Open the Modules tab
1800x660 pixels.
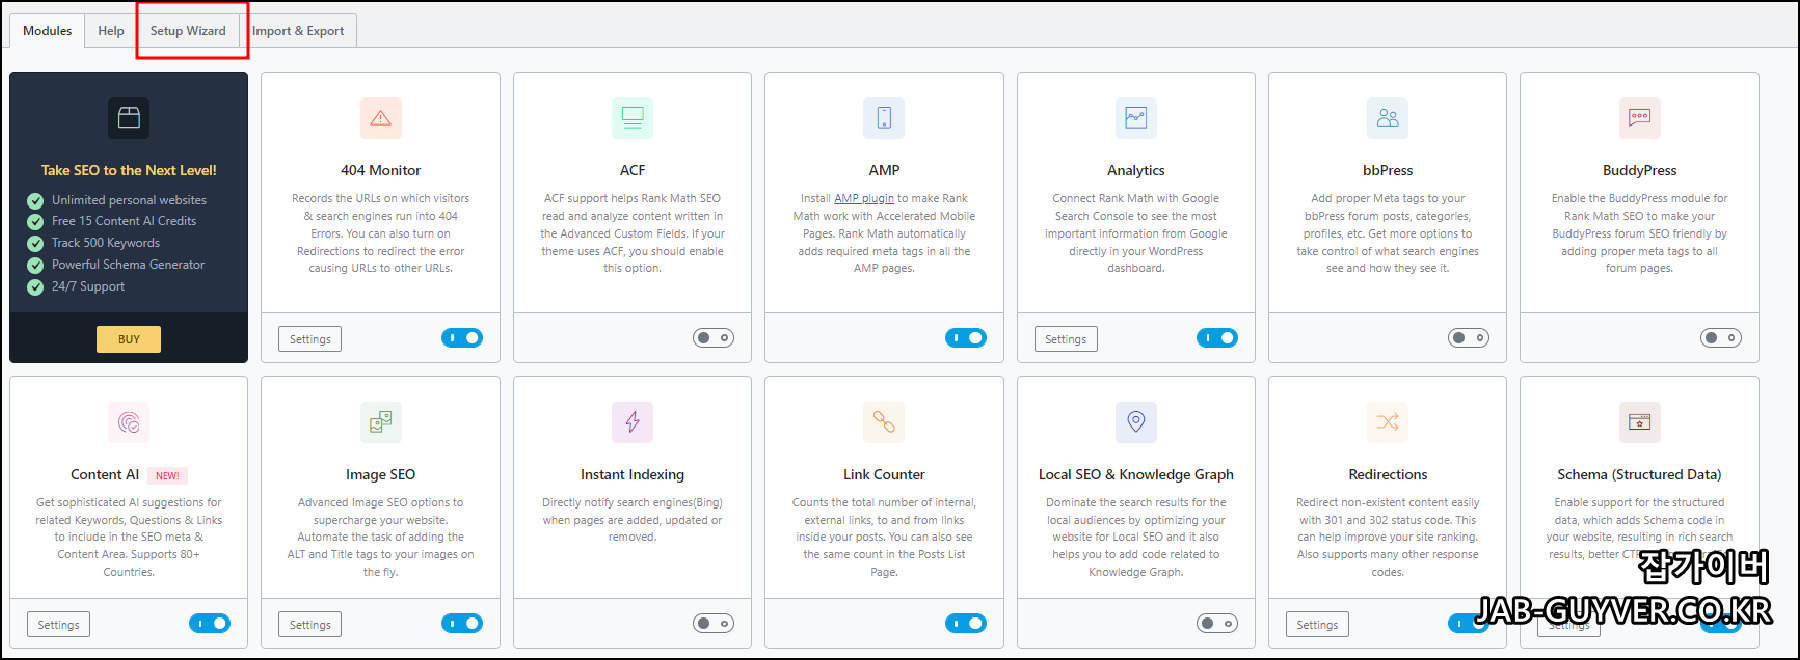(x=47, y=31)
